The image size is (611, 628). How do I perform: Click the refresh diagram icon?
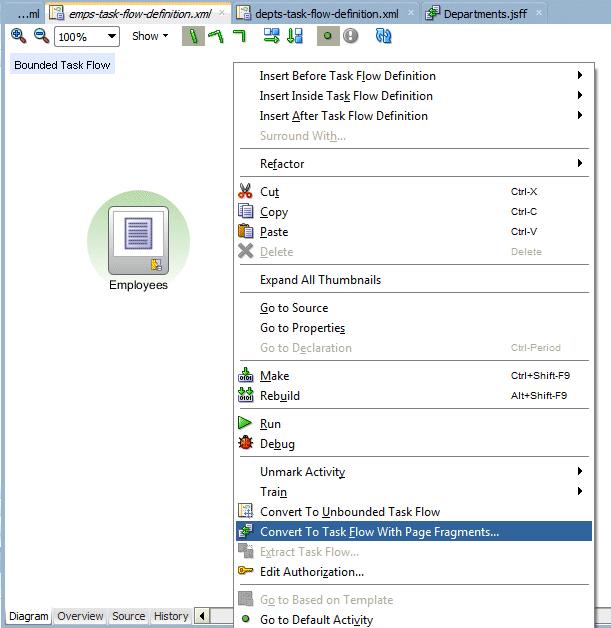tap(384, 36)
